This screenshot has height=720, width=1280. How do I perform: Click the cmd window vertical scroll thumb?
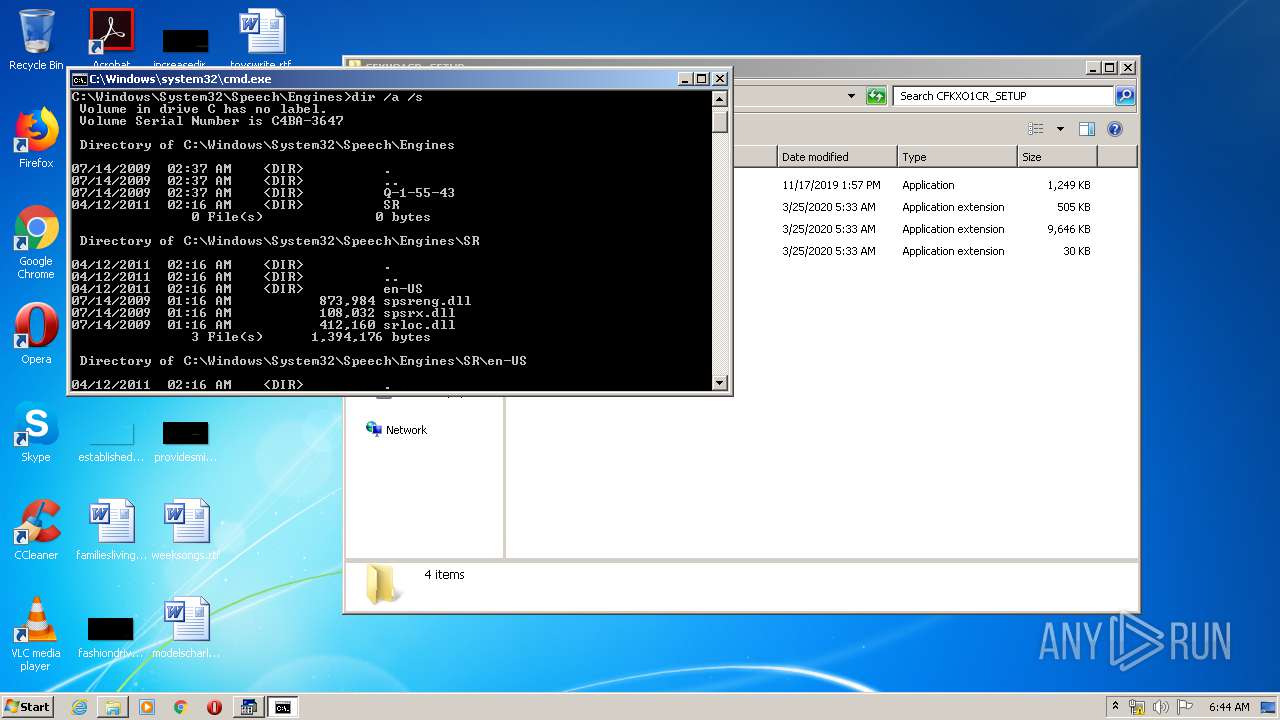click(720, 120)
